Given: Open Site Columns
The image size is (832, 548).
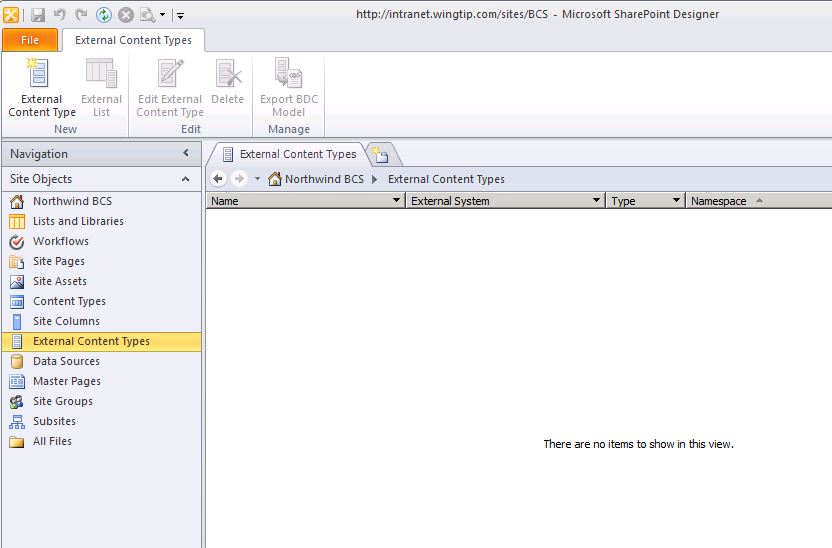Looking at the screenshot, I should coord(102,321).
